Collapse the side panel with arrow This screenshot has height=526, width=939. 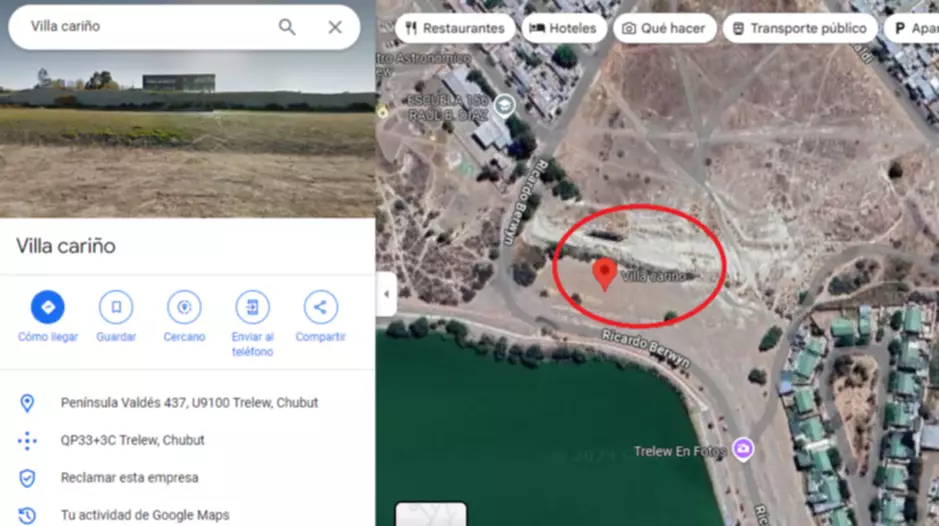386,294
